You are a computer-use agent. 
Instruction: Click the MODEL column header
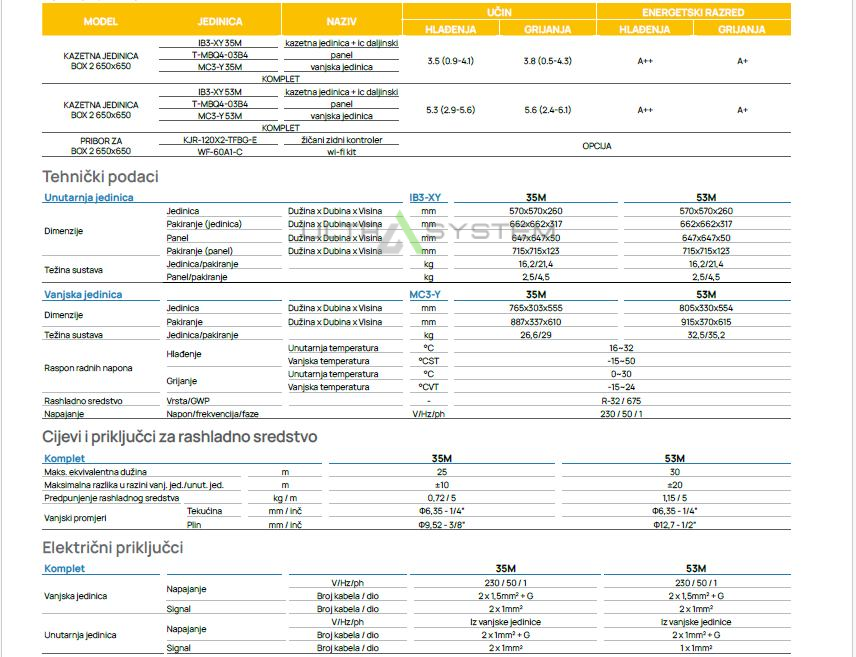(x=101, y=21)
